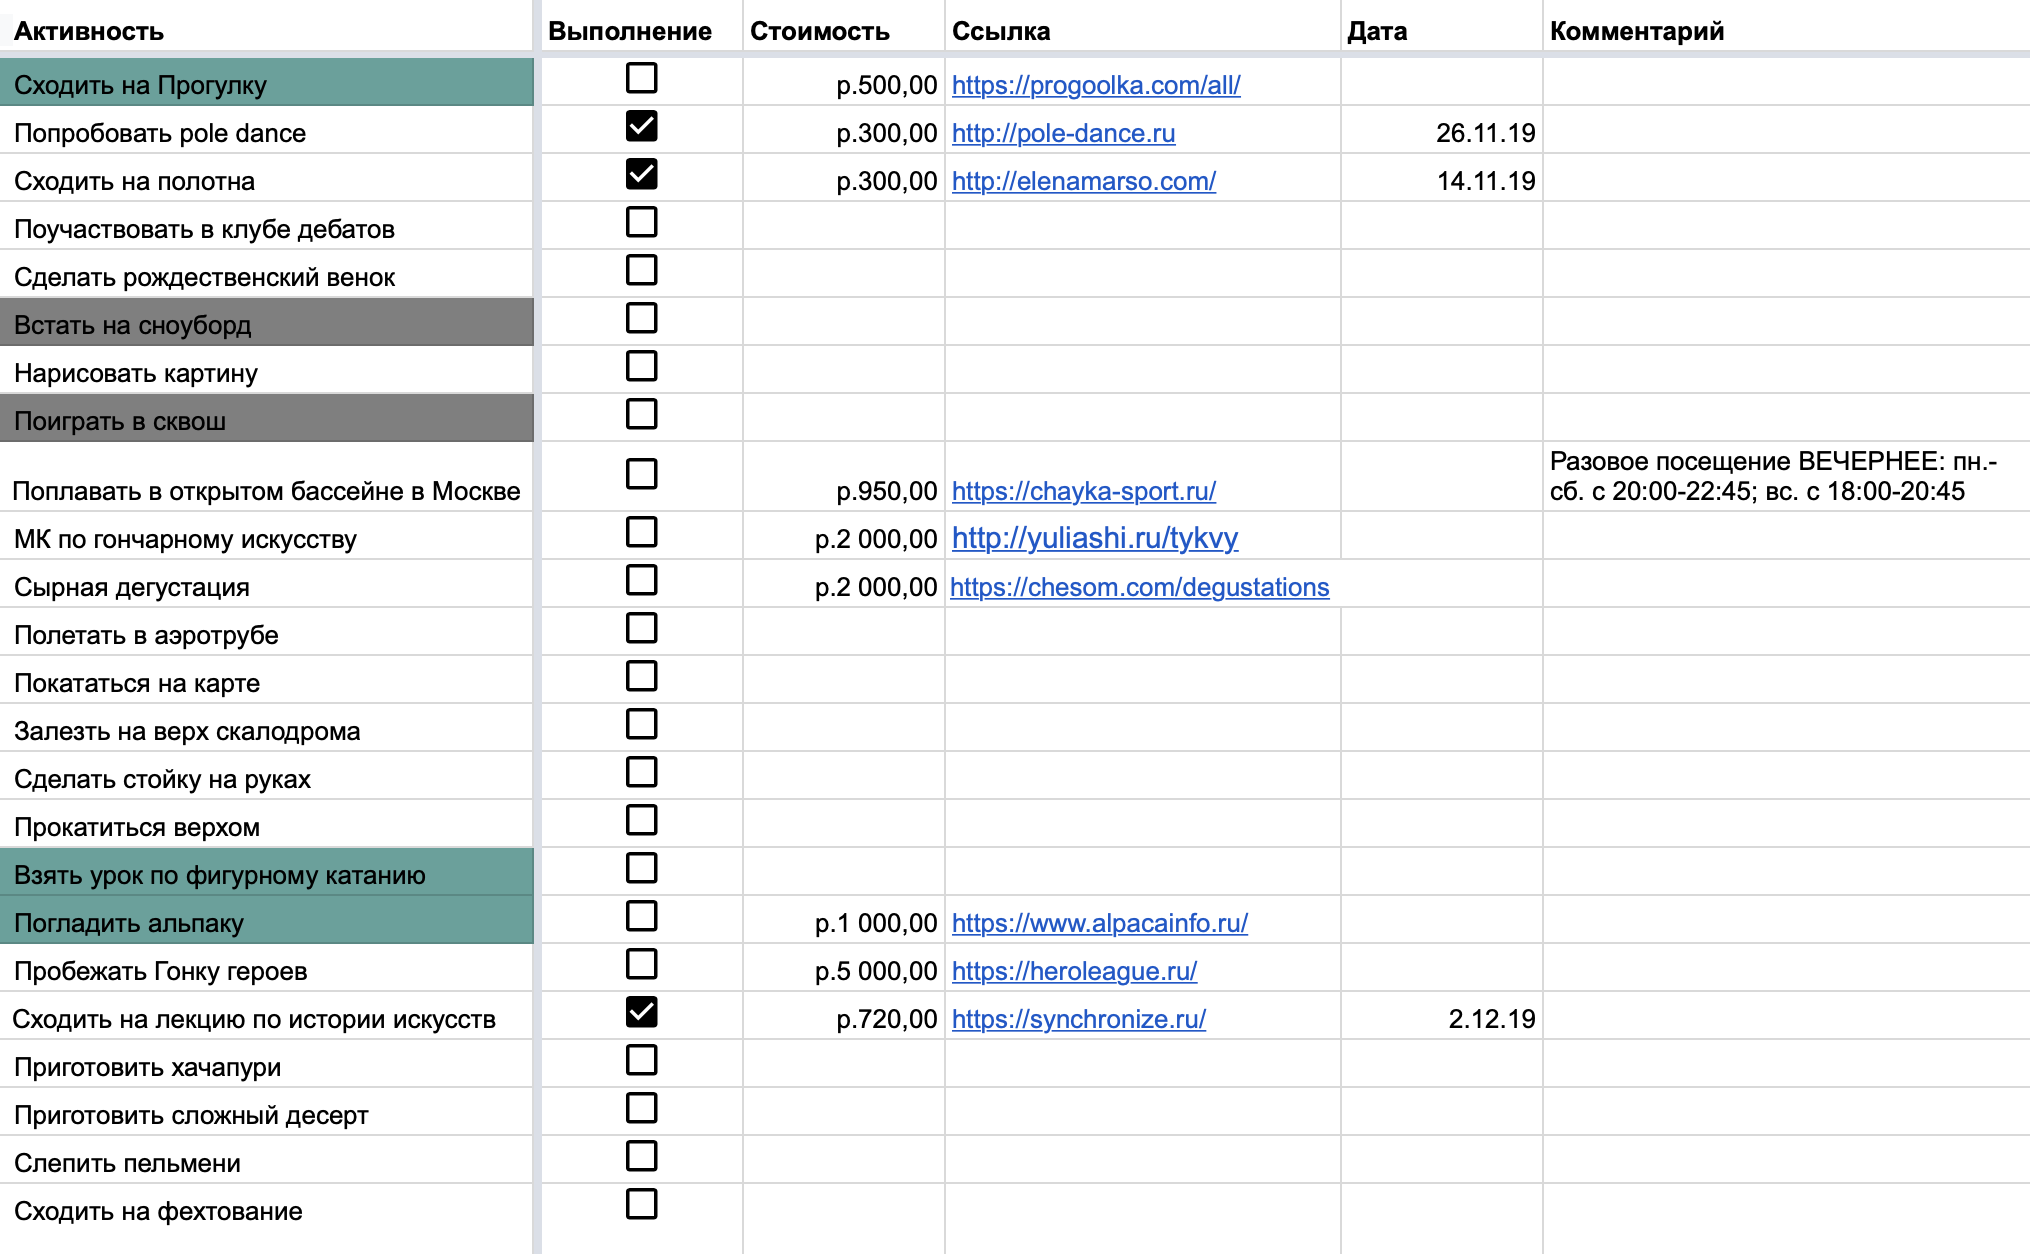The height and width of the screenshot is (1254, 2030).
Task: Visit the chayka-sport.ru link
Action: 1084,491
